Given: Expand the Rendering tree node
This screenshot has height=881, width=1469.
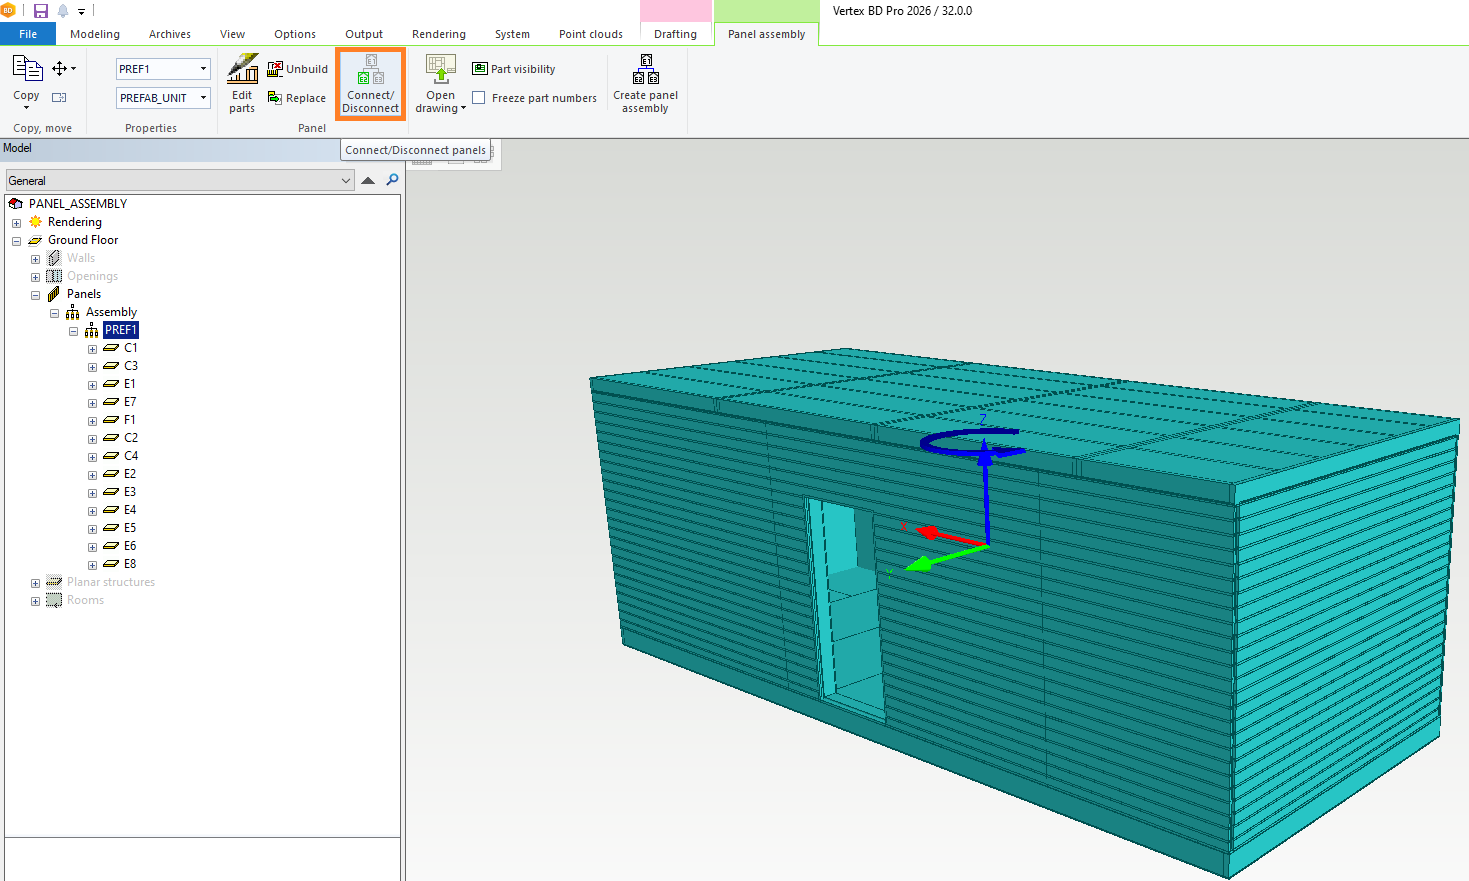Looking at the screenshot, I should [16, 223].
